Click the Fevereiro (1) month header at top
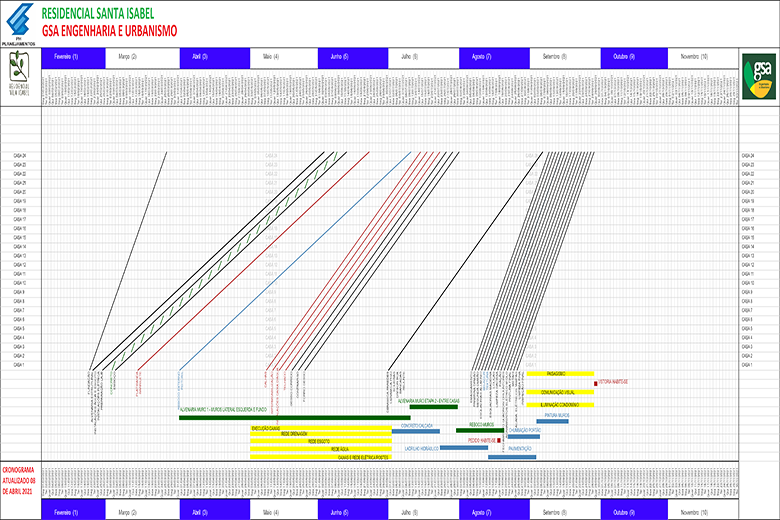The height and width of the screenshot is (520, 780). (x=66, y=58)
